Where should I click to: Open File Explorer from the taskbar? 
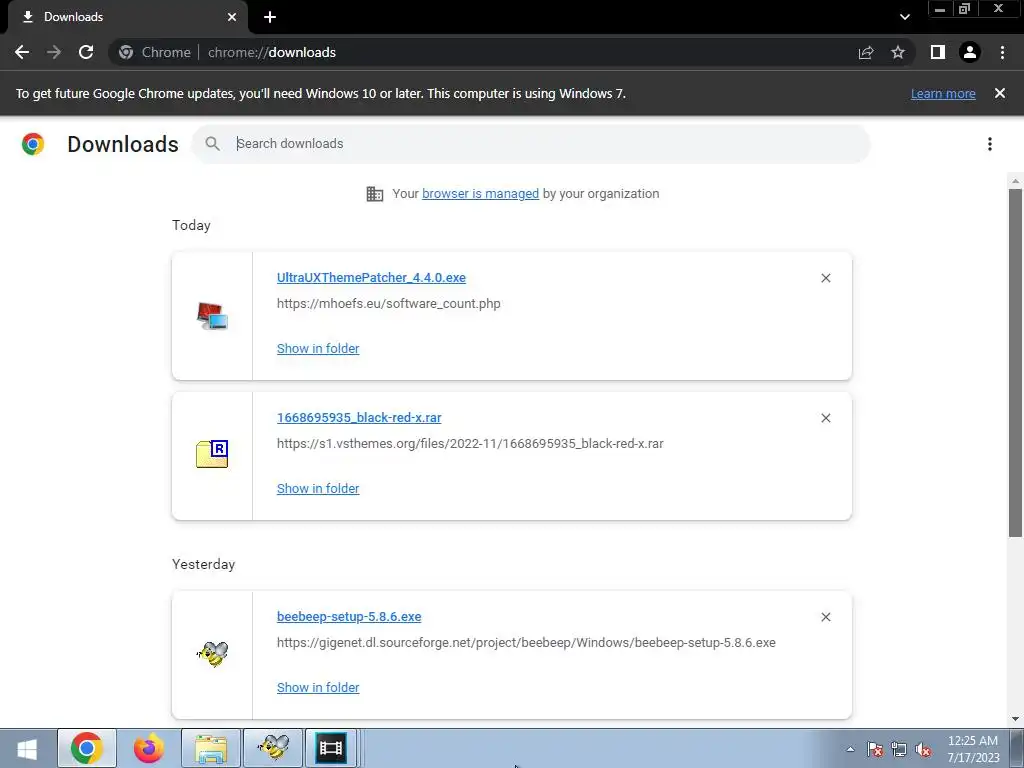[x=211, y=748]
